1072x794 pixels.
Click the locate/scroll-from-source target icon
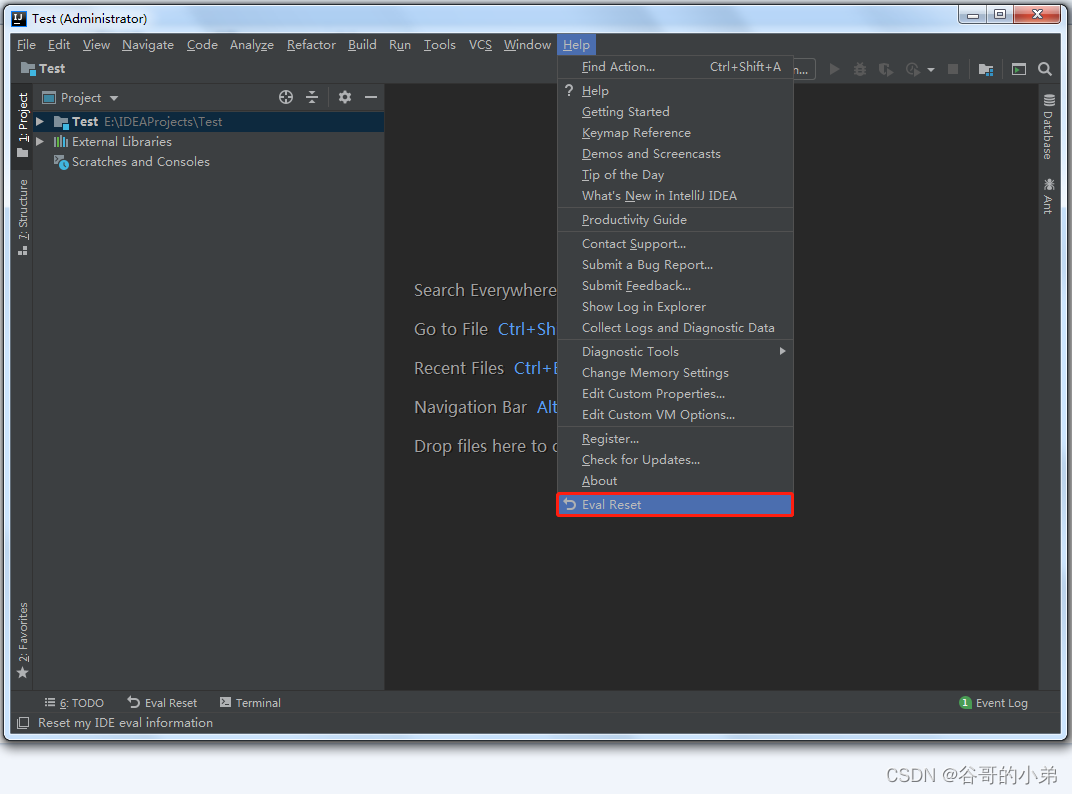tap(286, 97)
